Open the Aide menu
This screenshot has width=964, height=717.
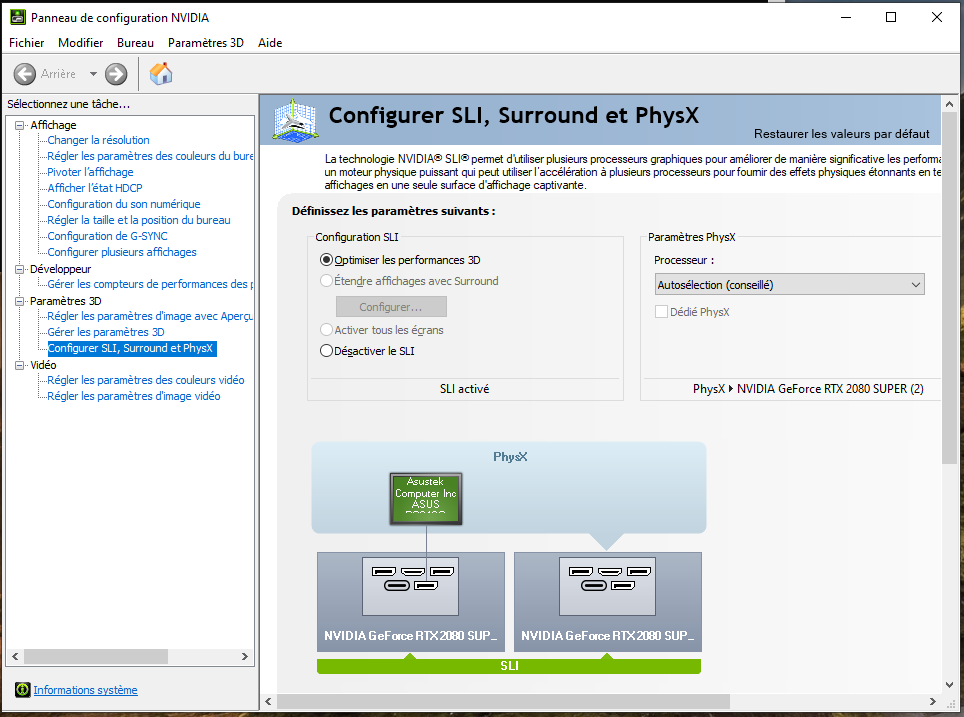click(x=270, y=42)
